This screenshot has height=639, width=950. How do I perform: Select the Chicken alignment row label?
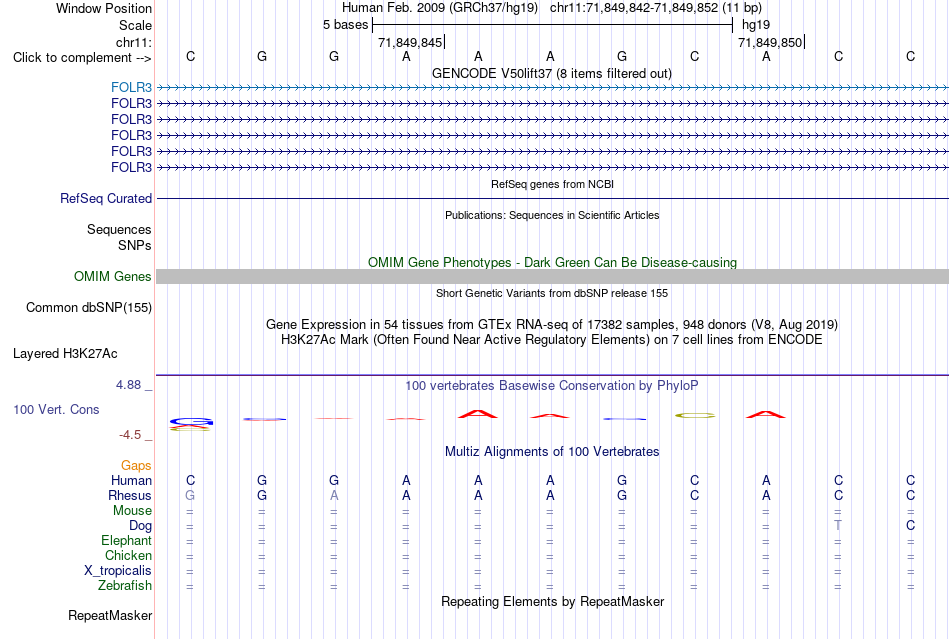tap(128, 555)
